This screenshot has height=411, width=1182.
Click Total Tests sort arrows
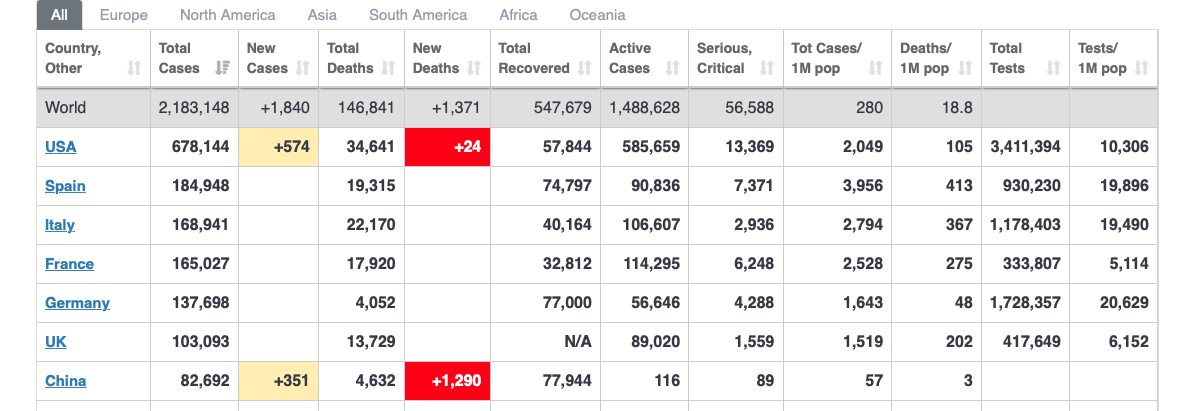(x=1053, y=68)
